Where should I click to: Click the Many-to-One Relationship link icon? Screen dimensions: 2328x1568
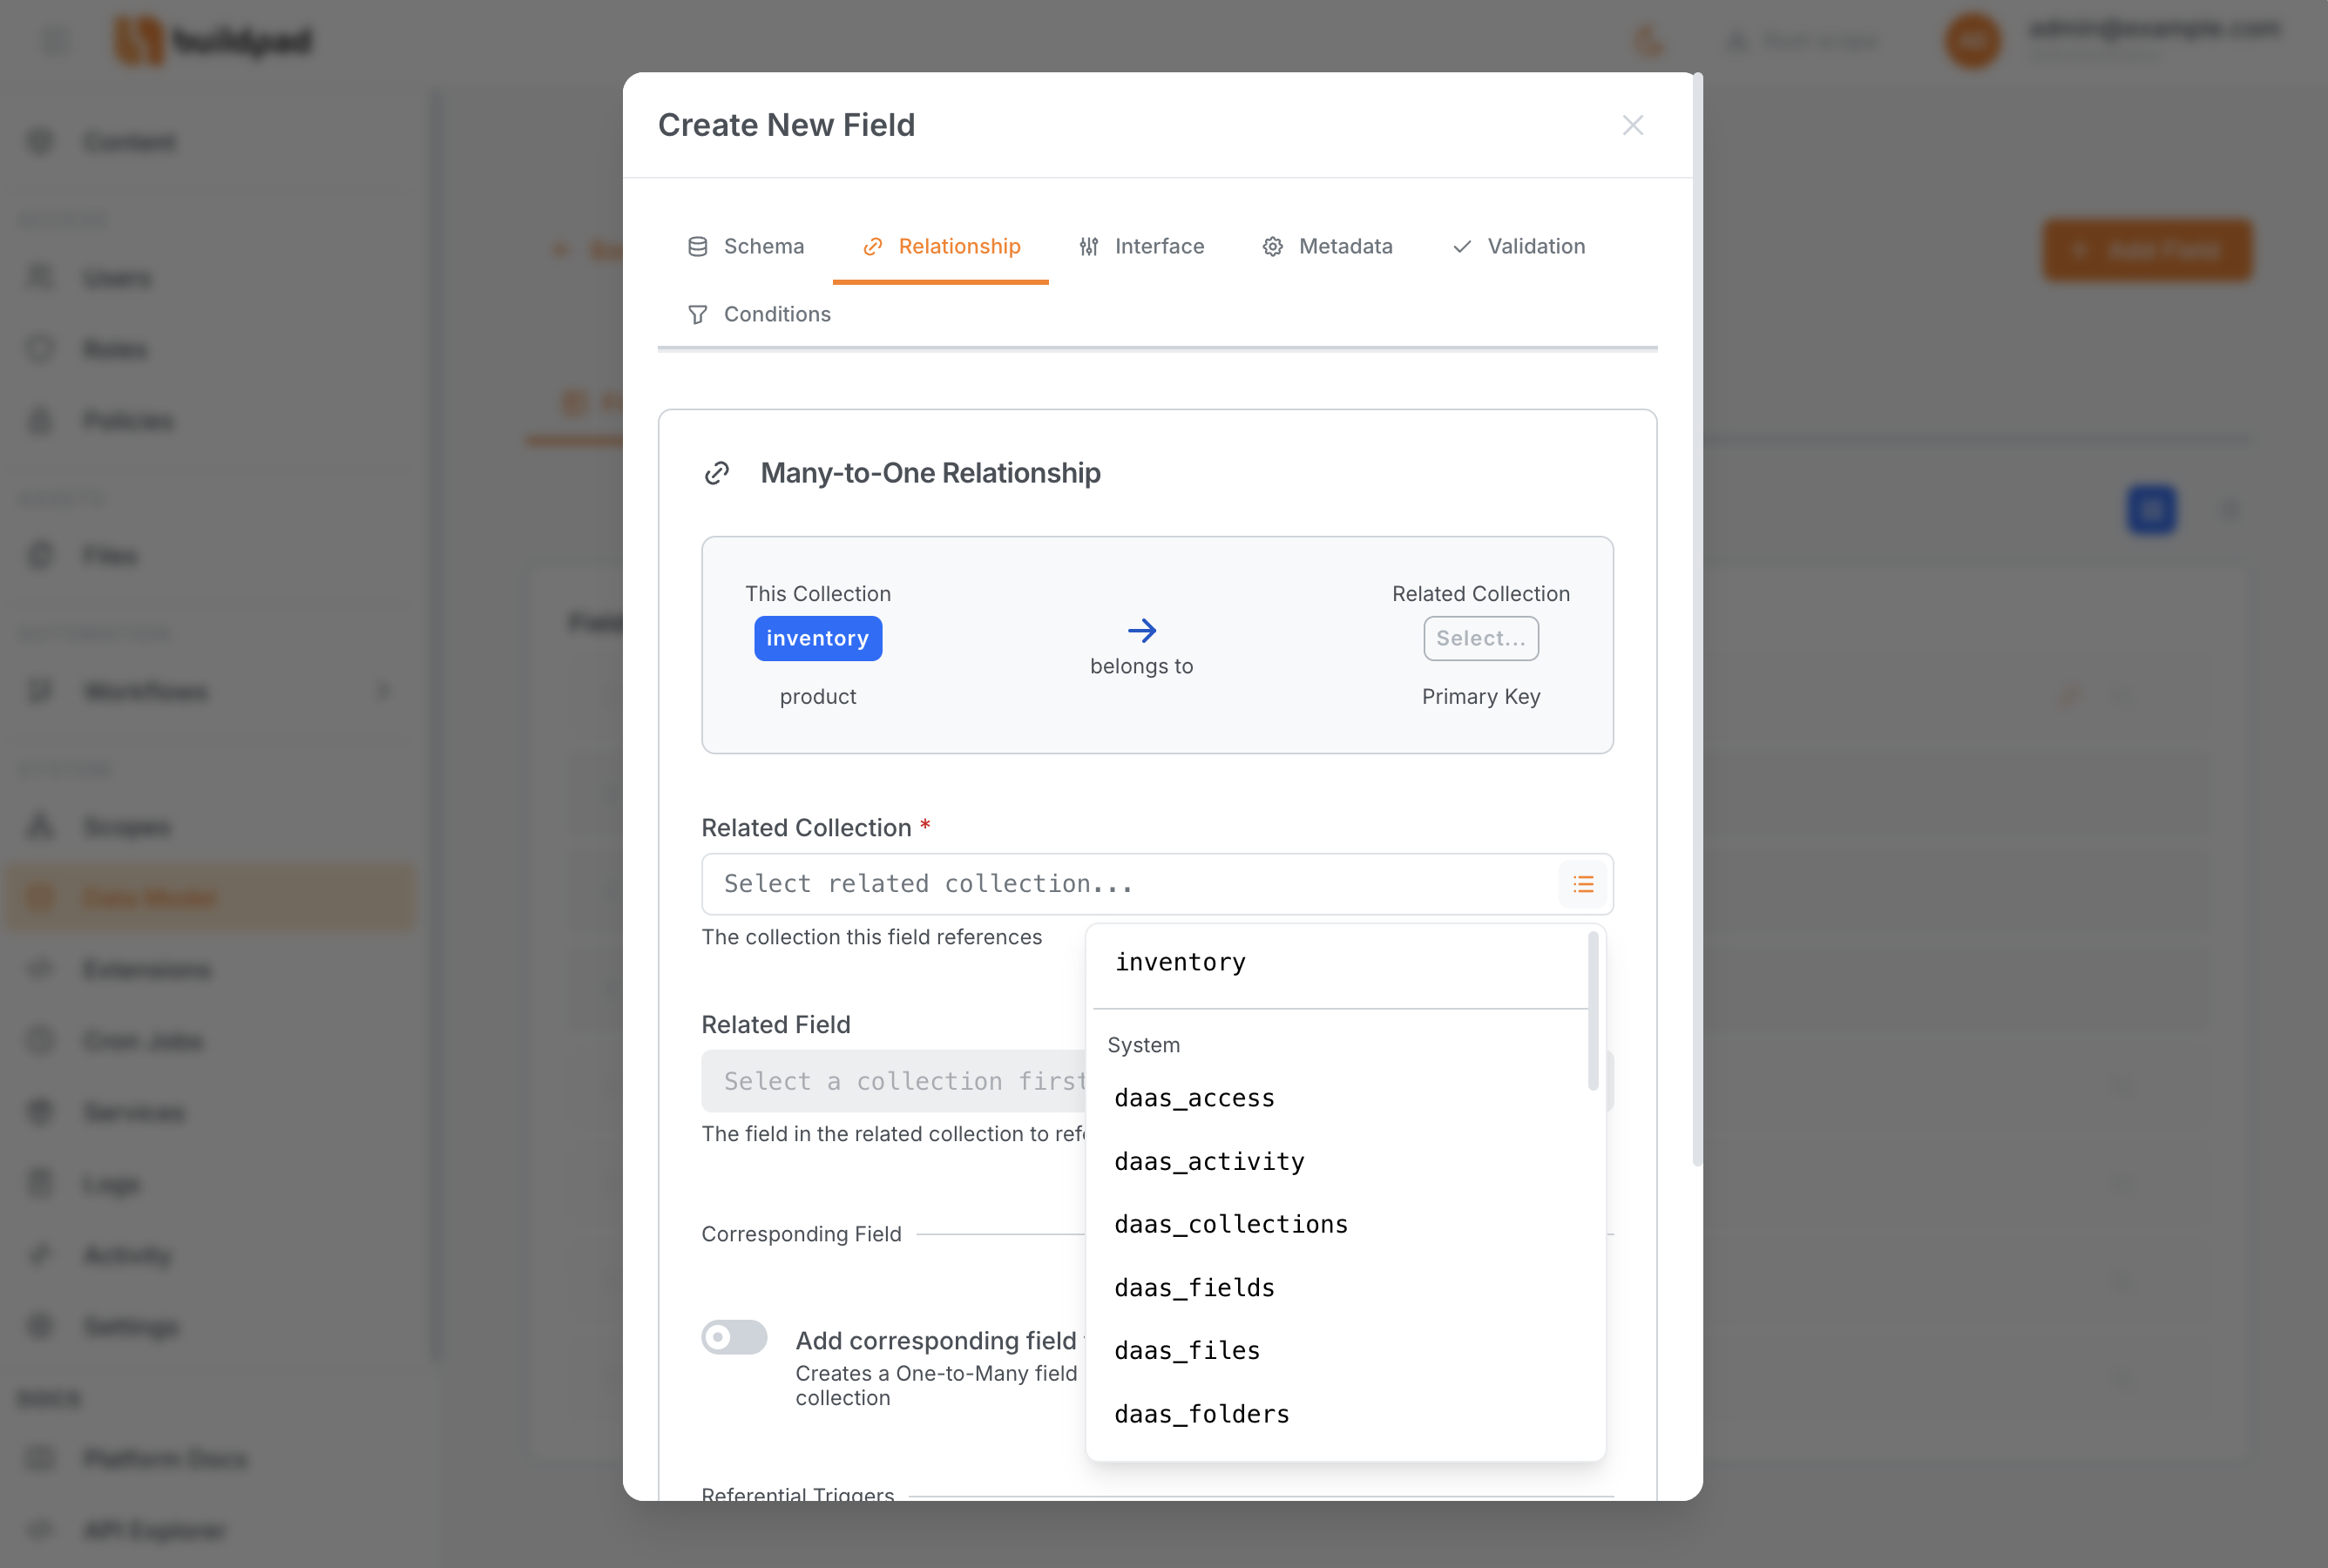(717, 473)
